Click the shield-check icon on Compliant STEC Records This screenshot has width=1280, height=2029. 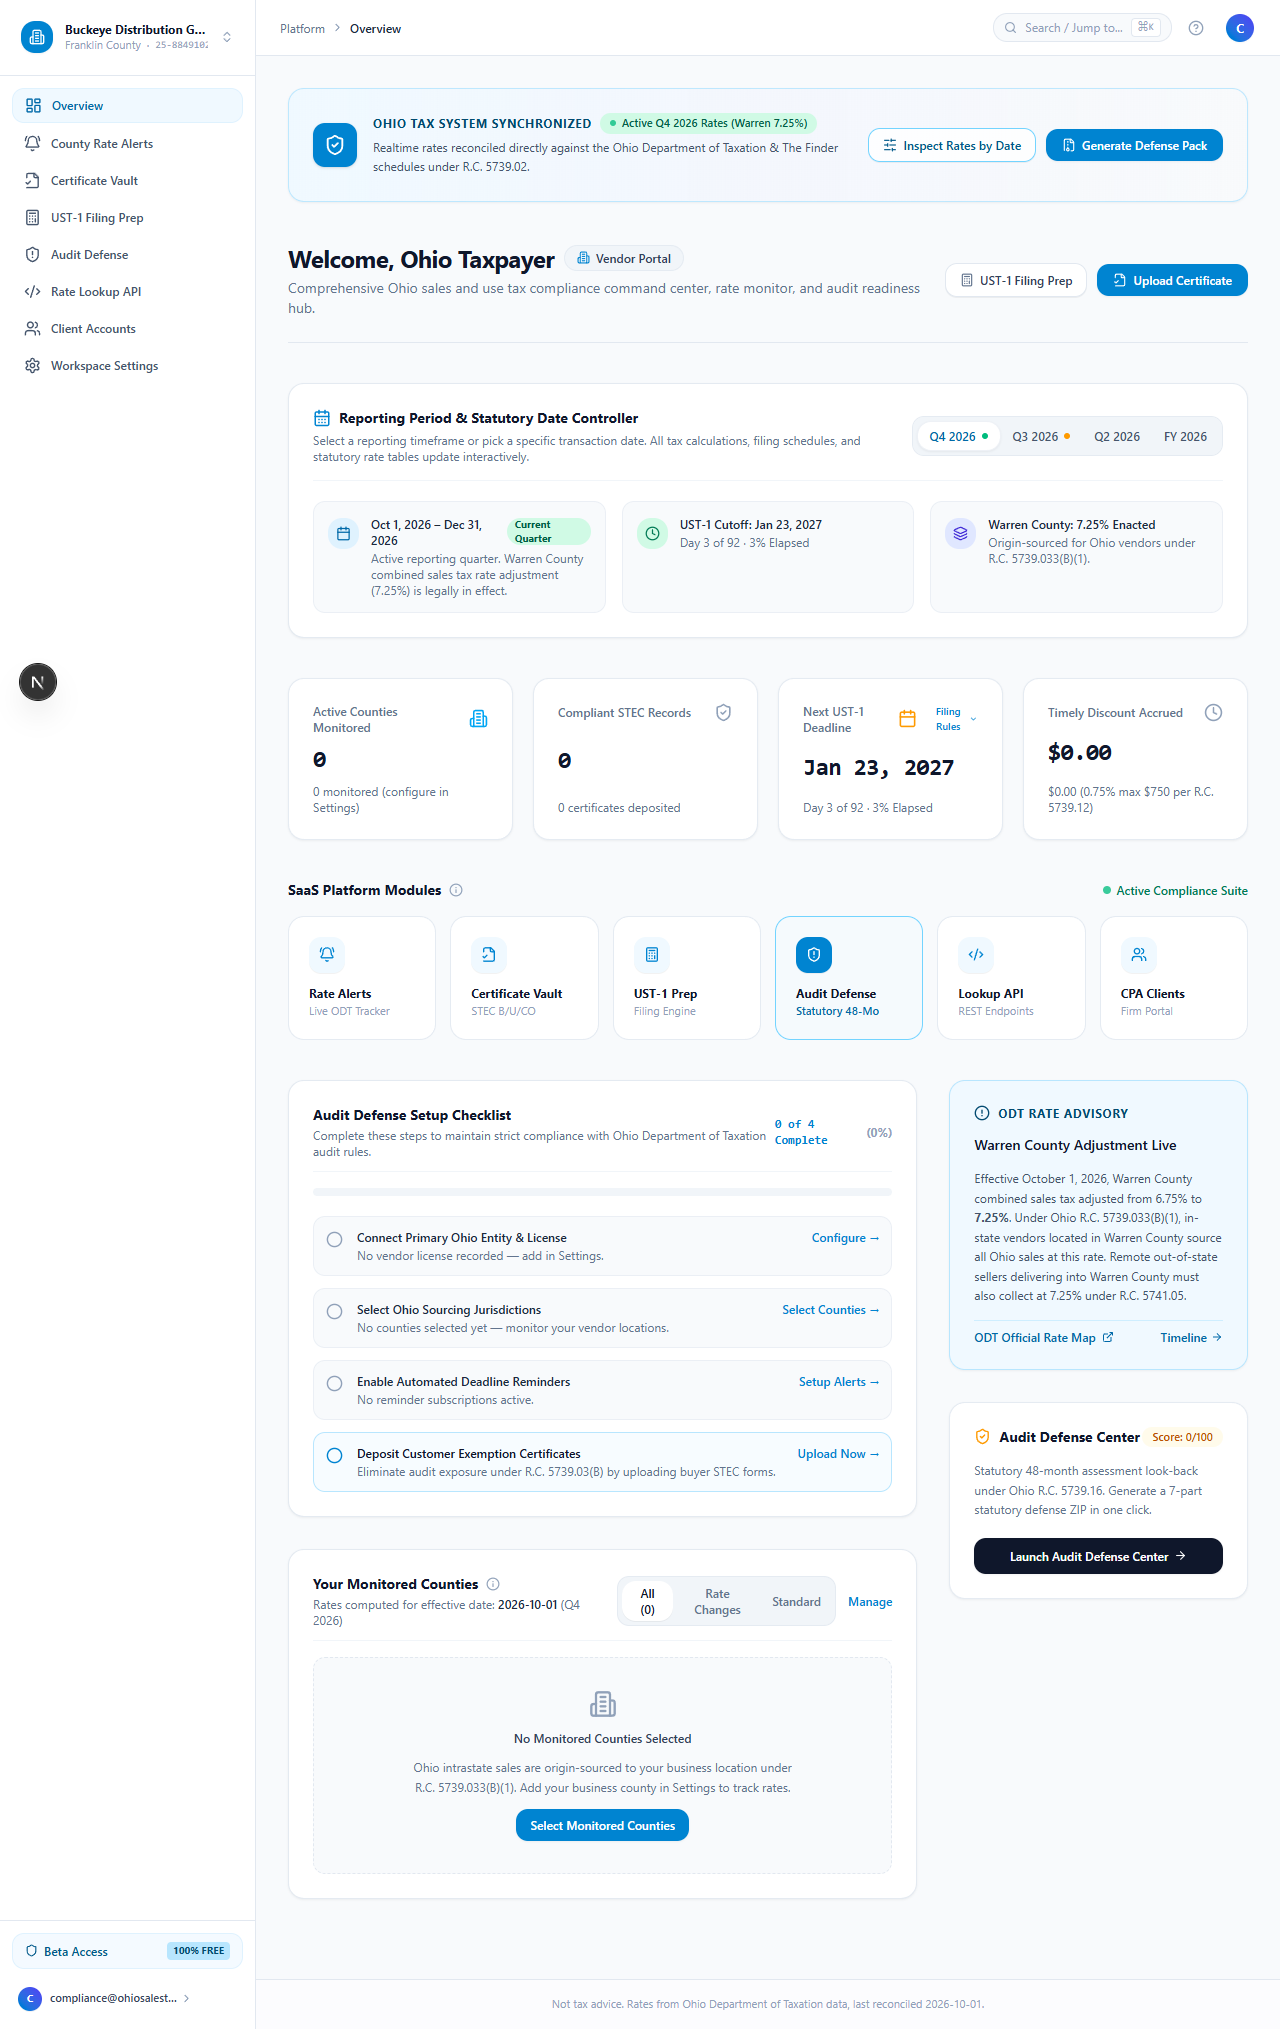click(x=723, y=713)
